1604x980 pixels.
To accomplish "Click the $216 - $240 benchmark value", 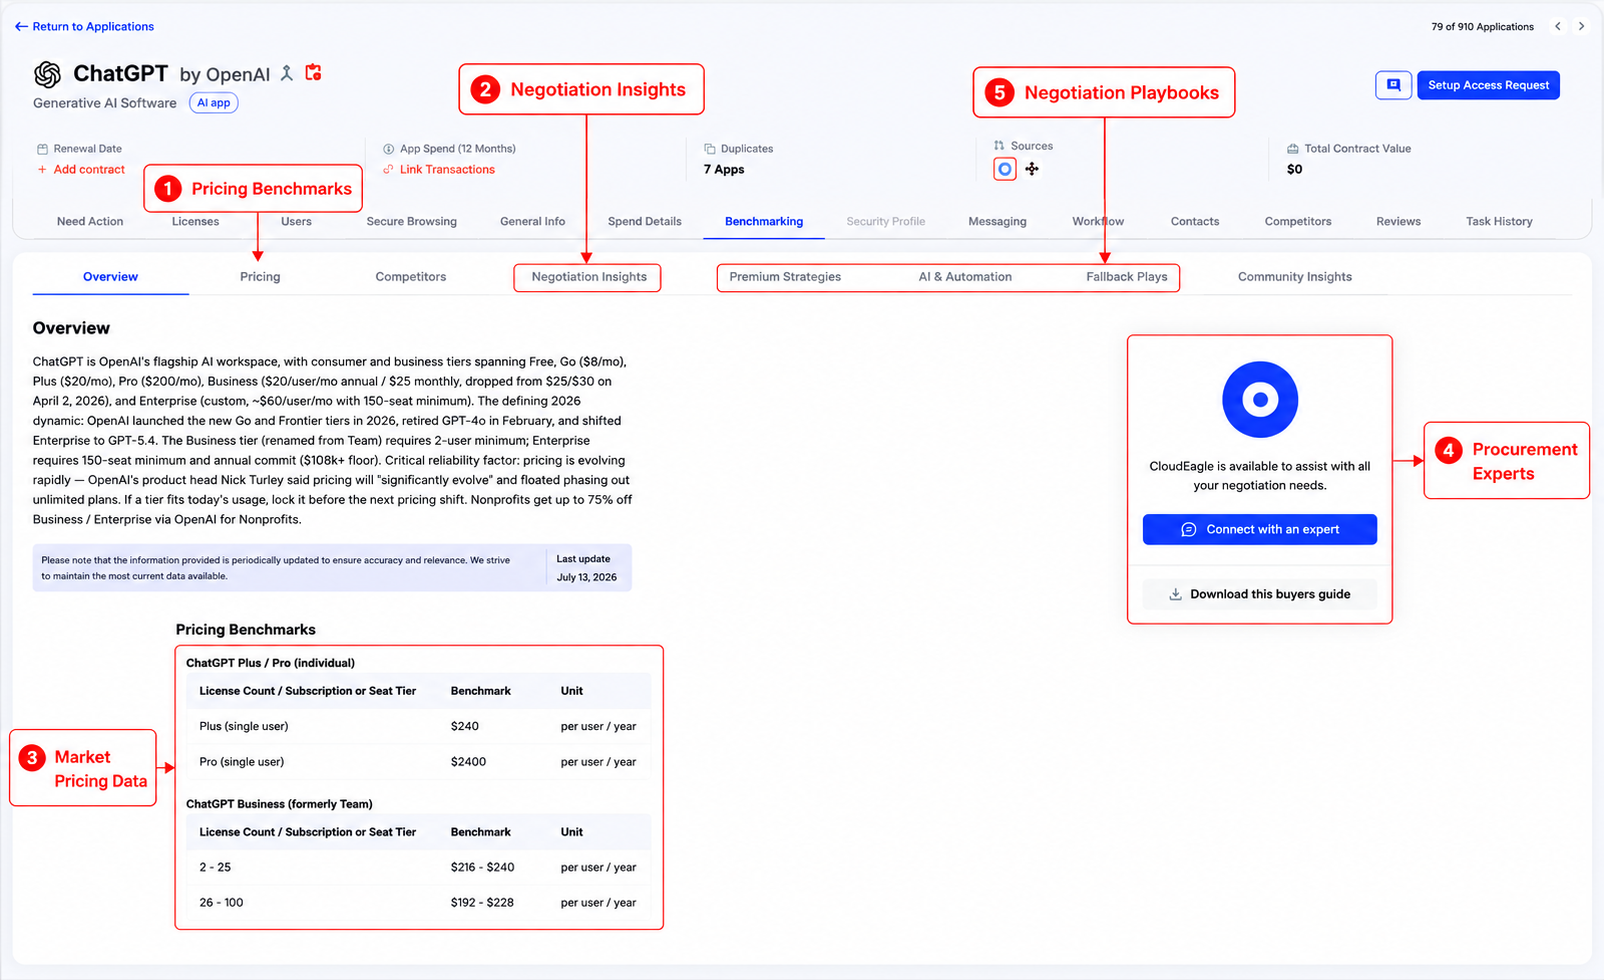I will pos(482,868).
